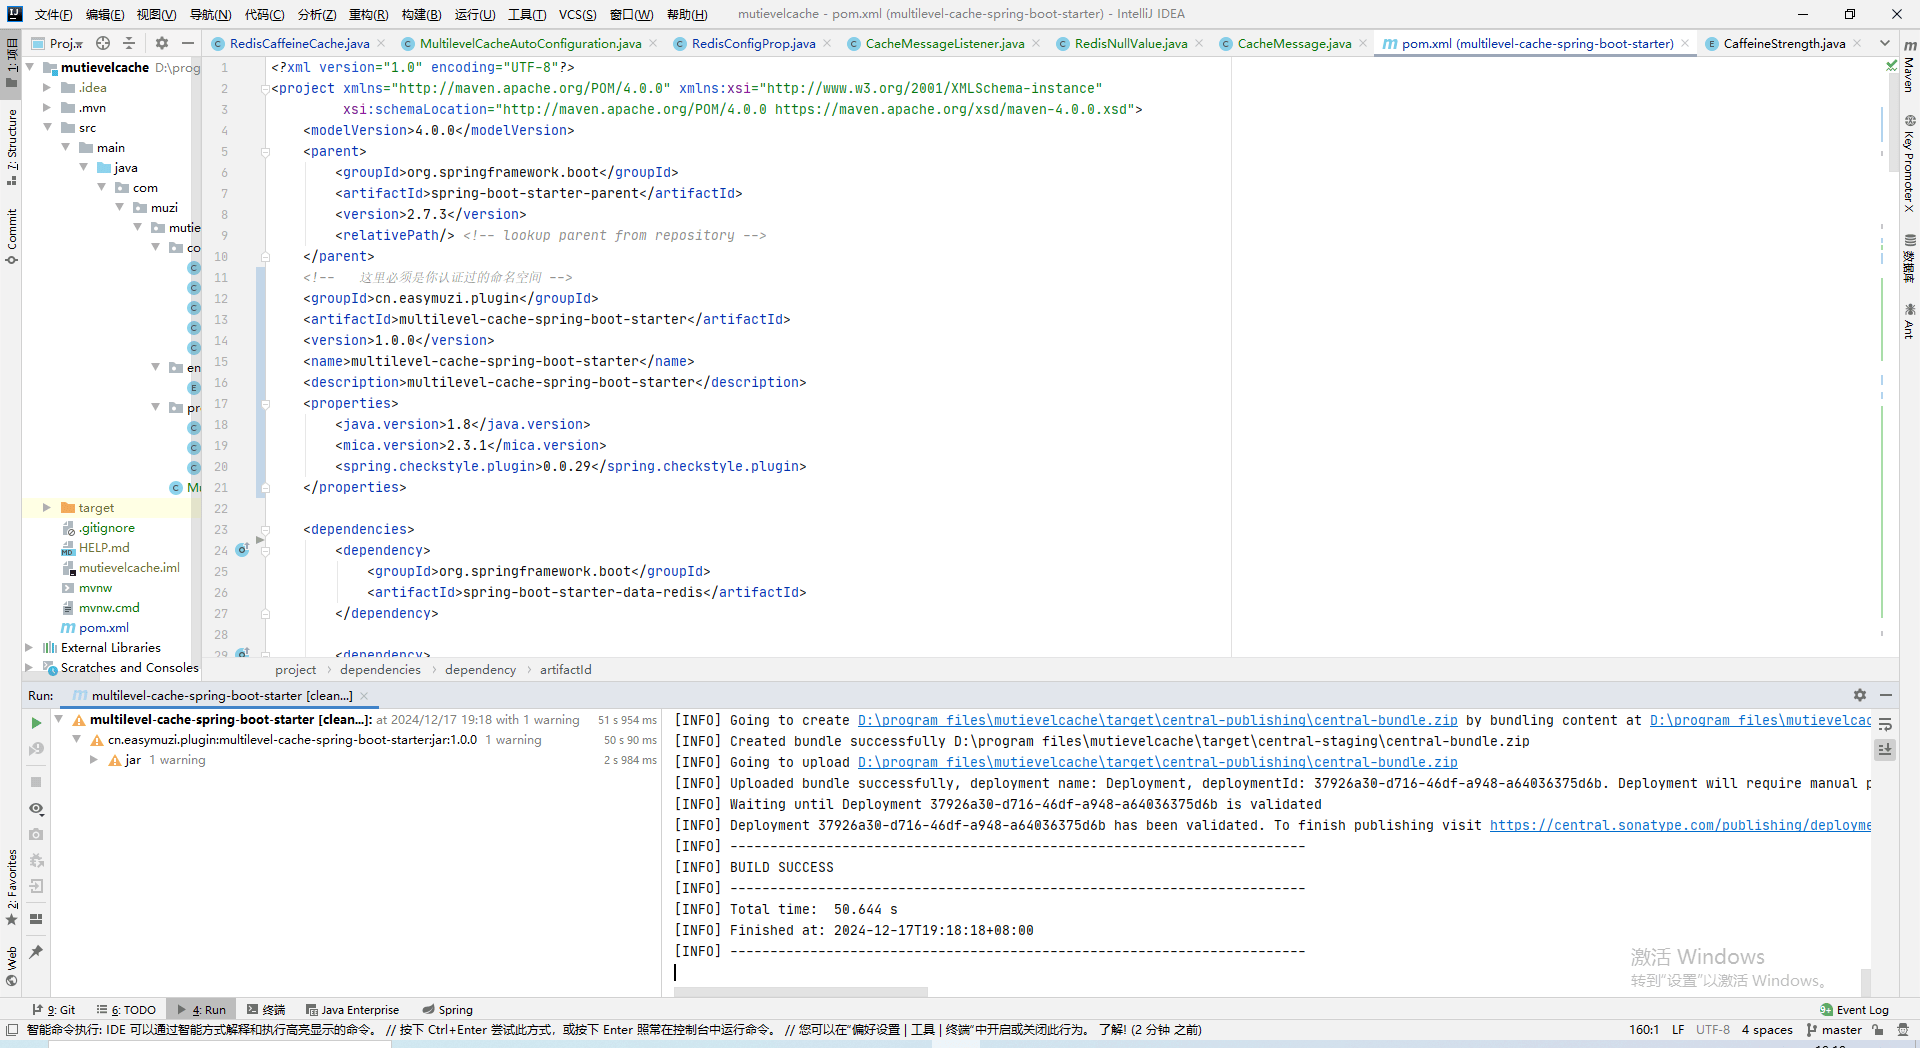
Task: Open Commit side tool window
Action: click(12, 236)
